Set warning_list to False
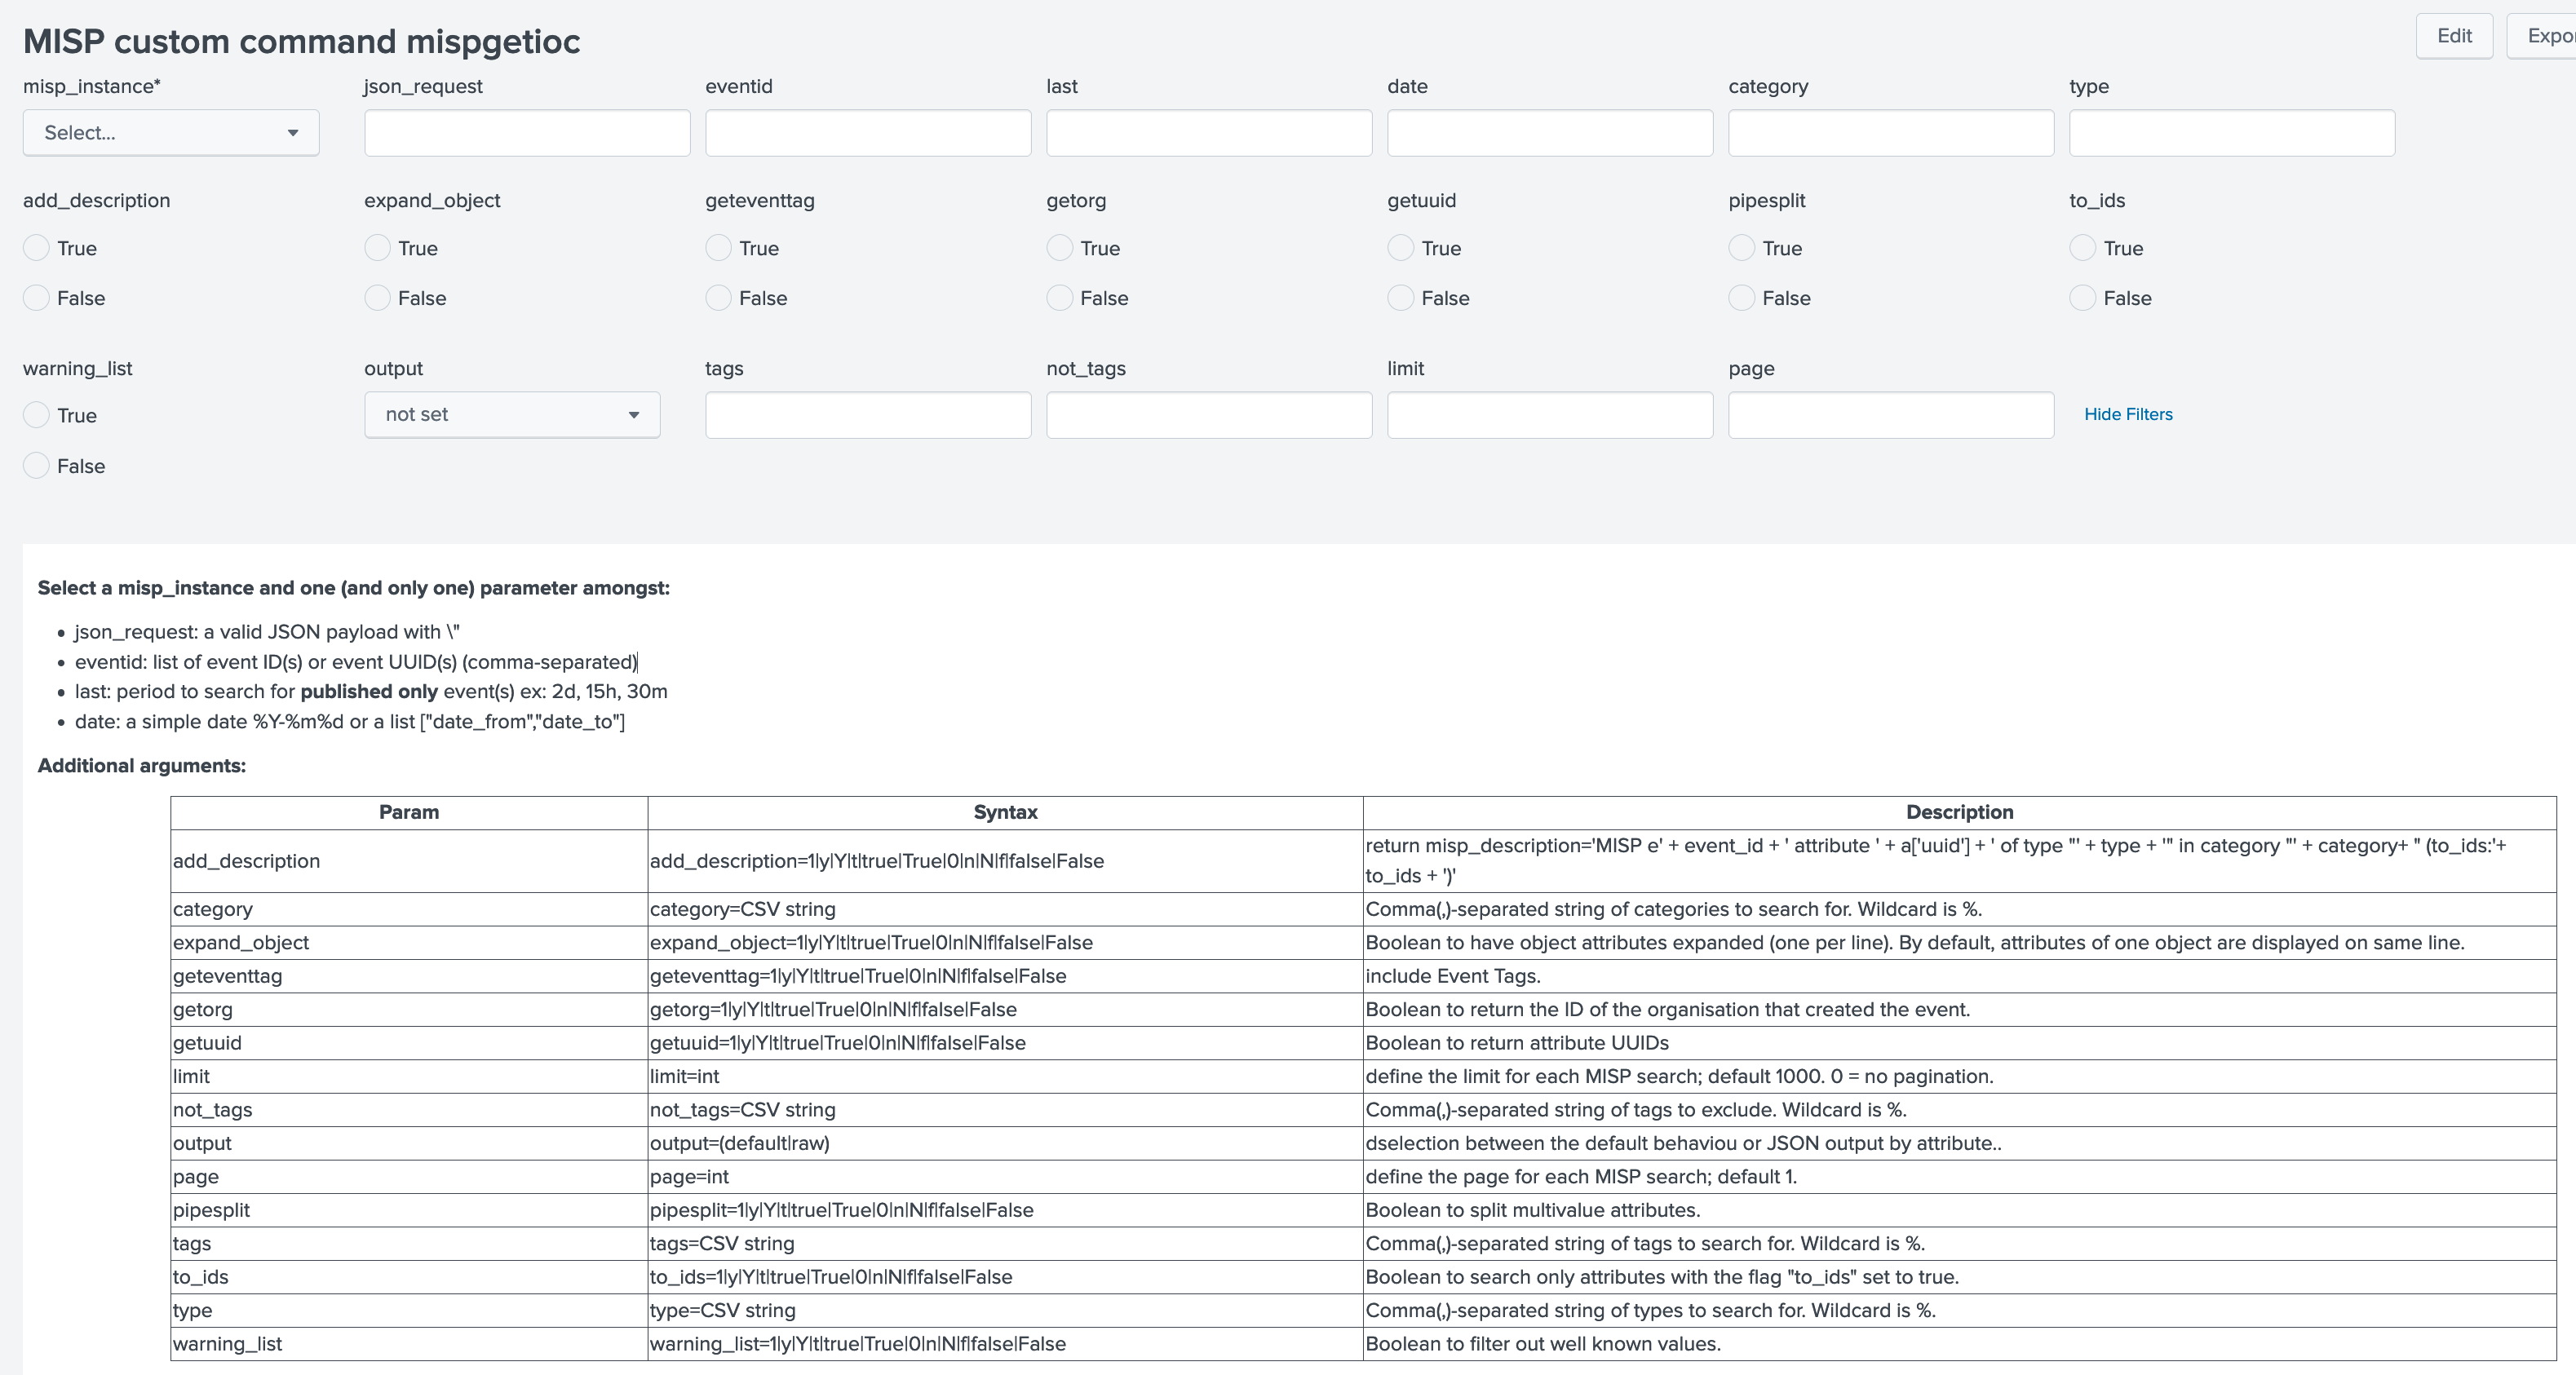This screenshot has width=2576, height=1375. [37, 466]
